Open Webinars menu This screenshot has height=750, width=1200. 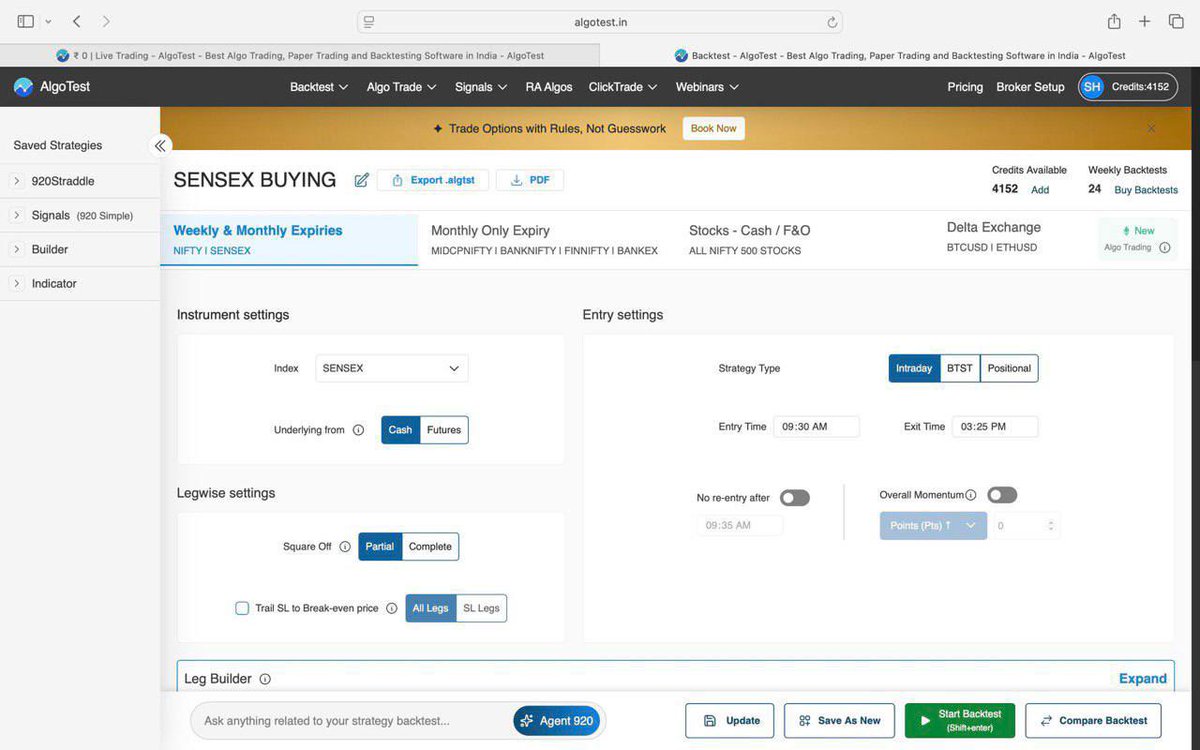pos(707,87)
